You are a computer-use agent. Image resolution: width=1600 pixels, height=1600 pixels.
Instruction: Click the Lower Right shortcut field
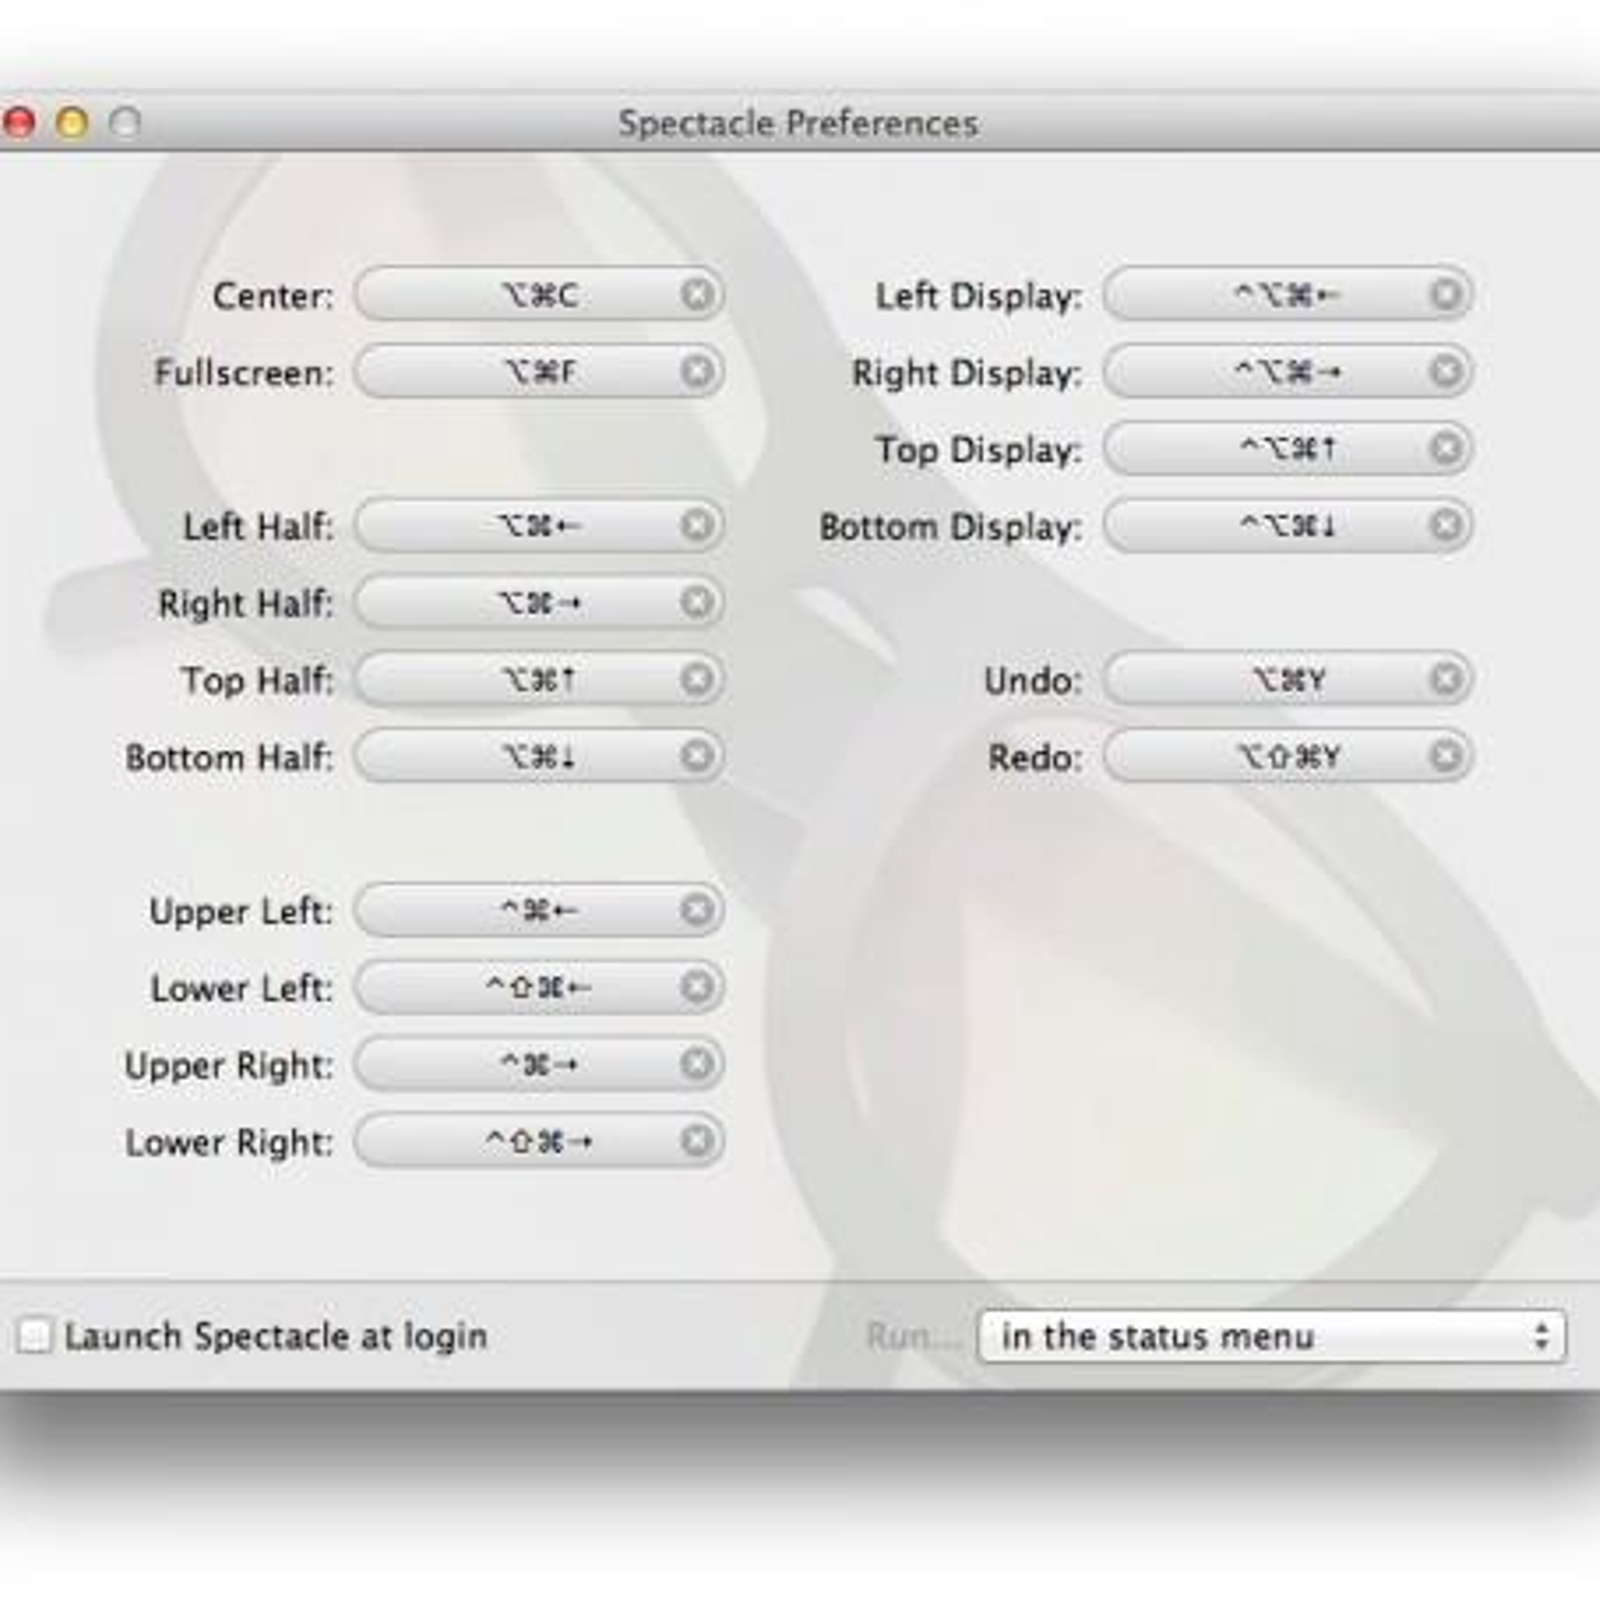539,1141
